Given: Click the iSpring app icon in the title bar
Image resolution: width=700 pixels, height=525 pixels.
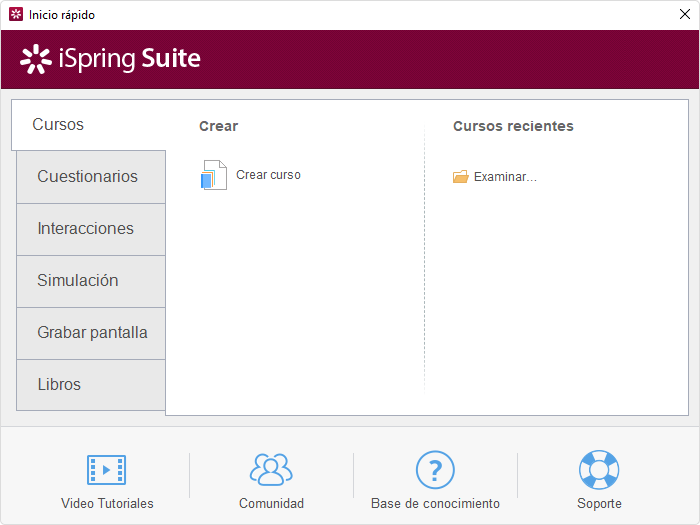Looking at the screenshot, I should click(x=16, y=14).
